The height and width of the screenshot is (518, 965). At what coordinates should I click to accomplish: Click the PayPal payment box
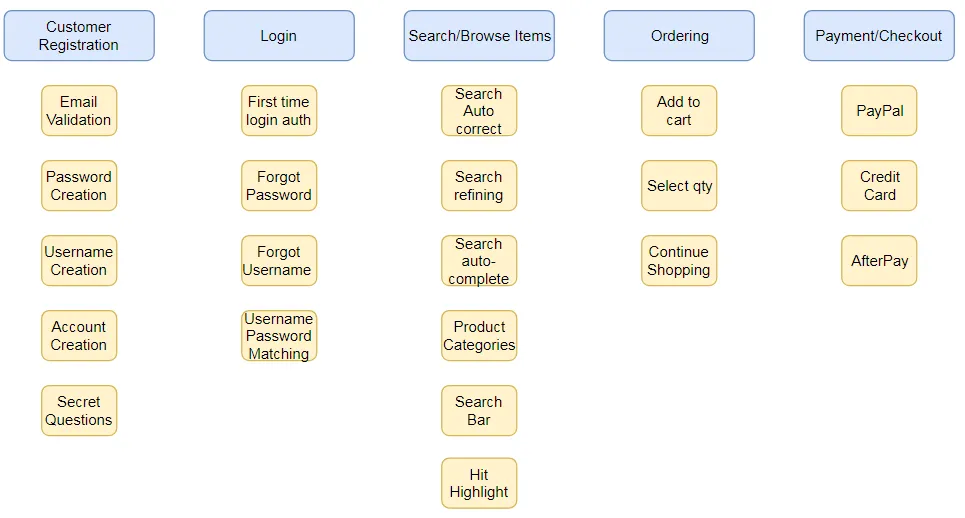(x=879, y=111)
